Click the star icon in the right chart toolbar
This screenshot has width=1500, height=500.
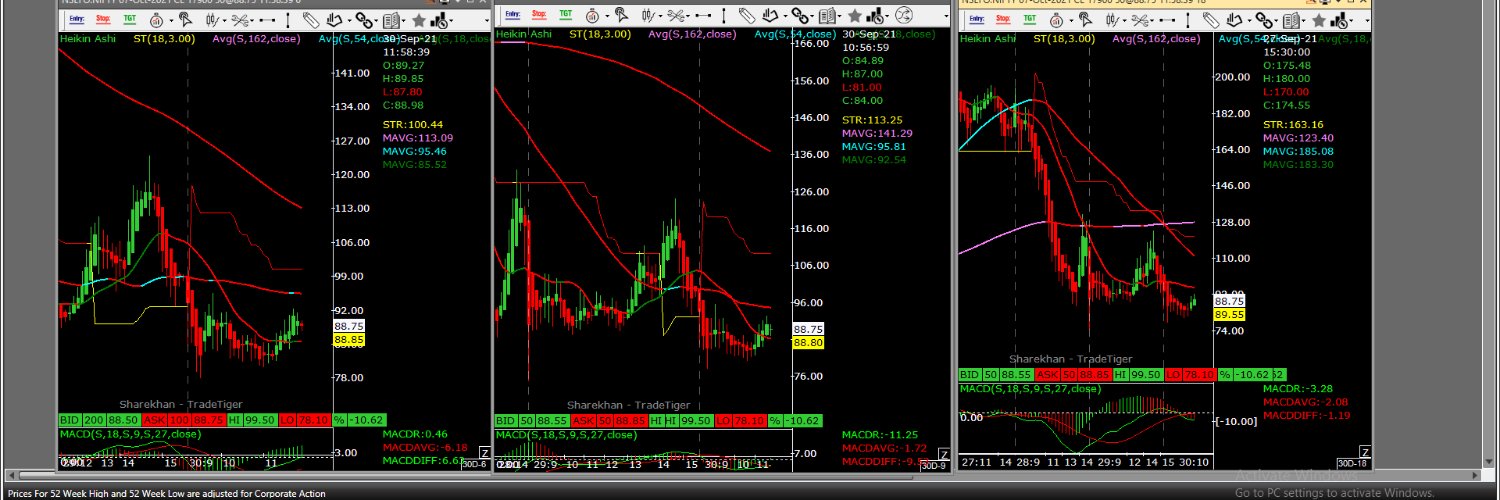point(1319,20)
